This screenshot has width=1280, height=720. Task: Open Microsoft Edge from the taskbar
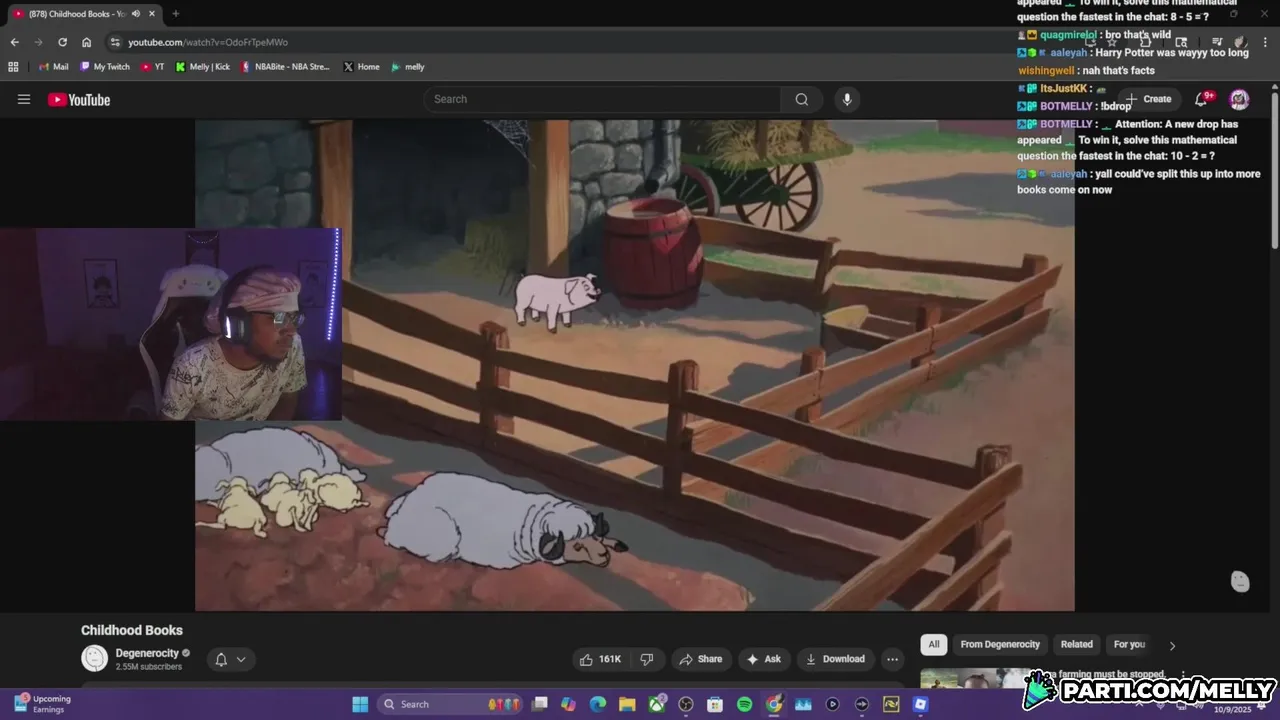598,704
